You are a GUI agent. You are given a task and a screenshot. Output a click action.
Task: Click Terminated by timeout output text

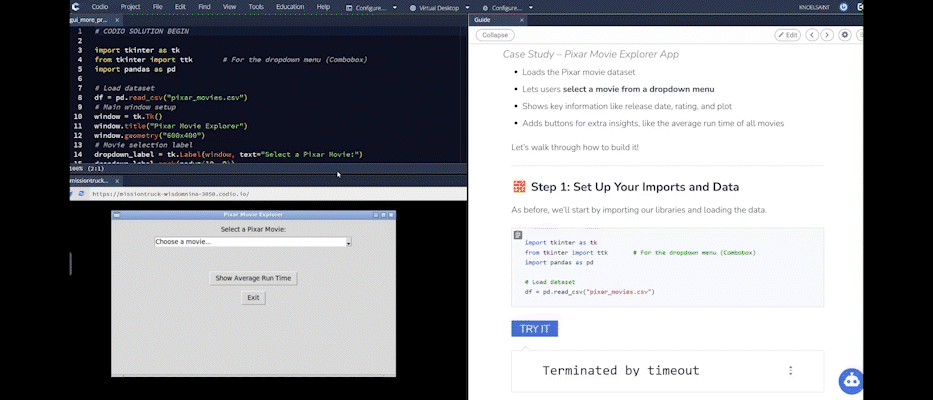coord(621,370)
